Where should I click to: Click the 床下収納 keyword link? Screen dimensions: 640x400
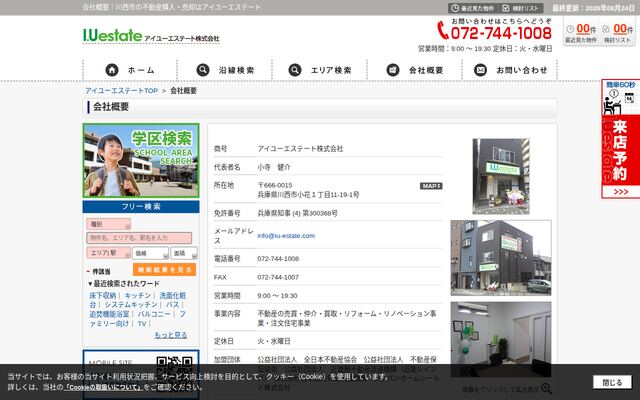tap(103, 295)
